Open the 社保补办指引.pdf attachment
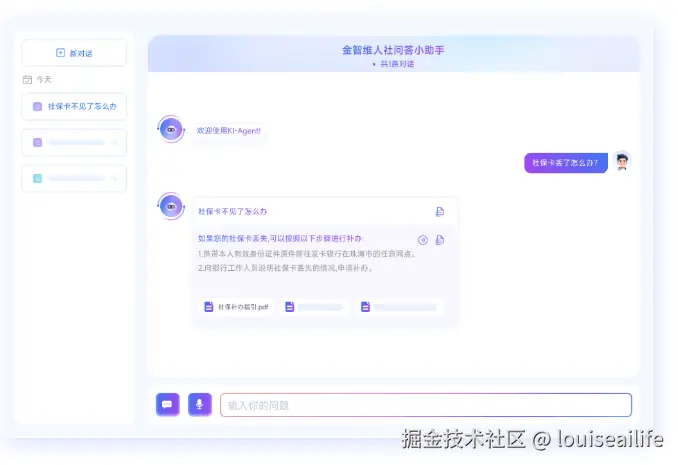This screenshot has width=678, height=465. 237,307
